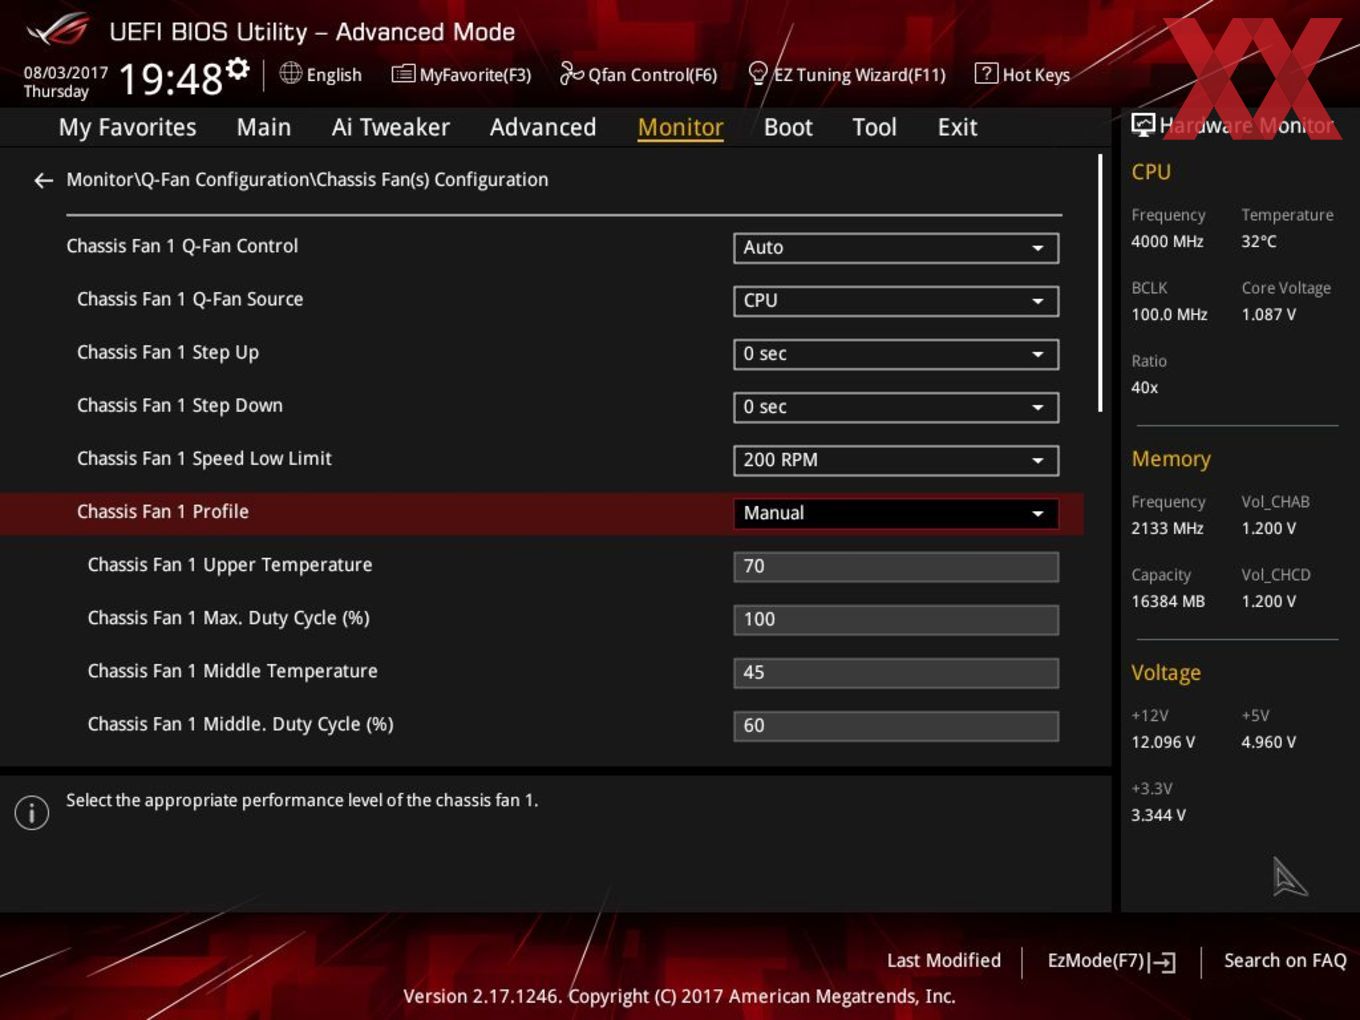Click Search on FAQ
Screen dimensions: 1360x1020
click(x=1285, y=960)
